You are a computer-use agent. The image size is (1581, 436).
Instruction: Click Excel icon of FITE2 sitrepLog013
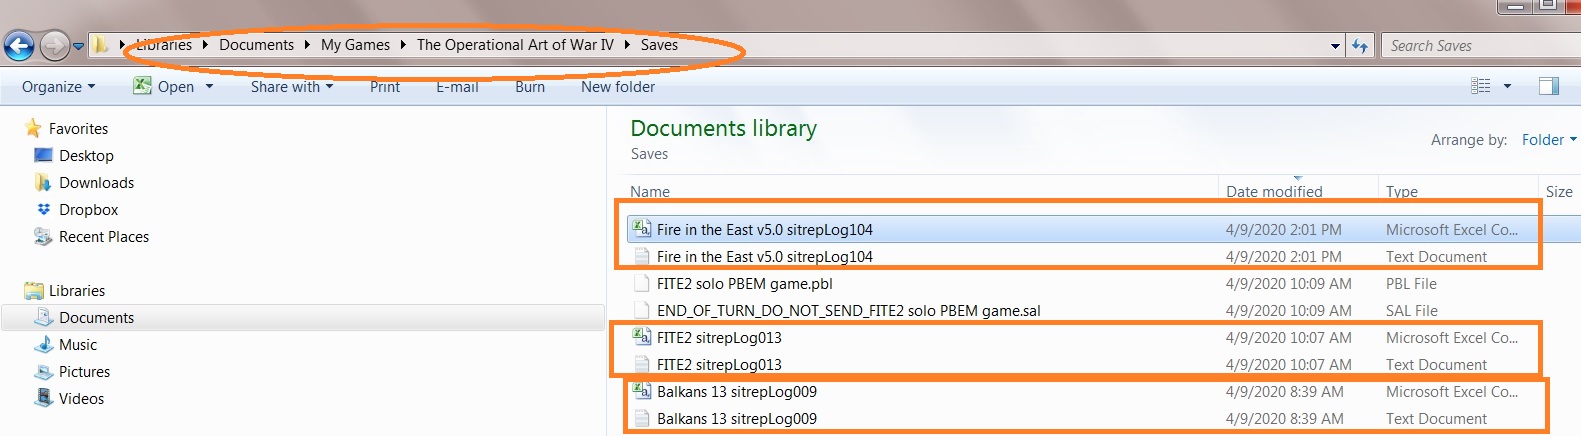642,337
